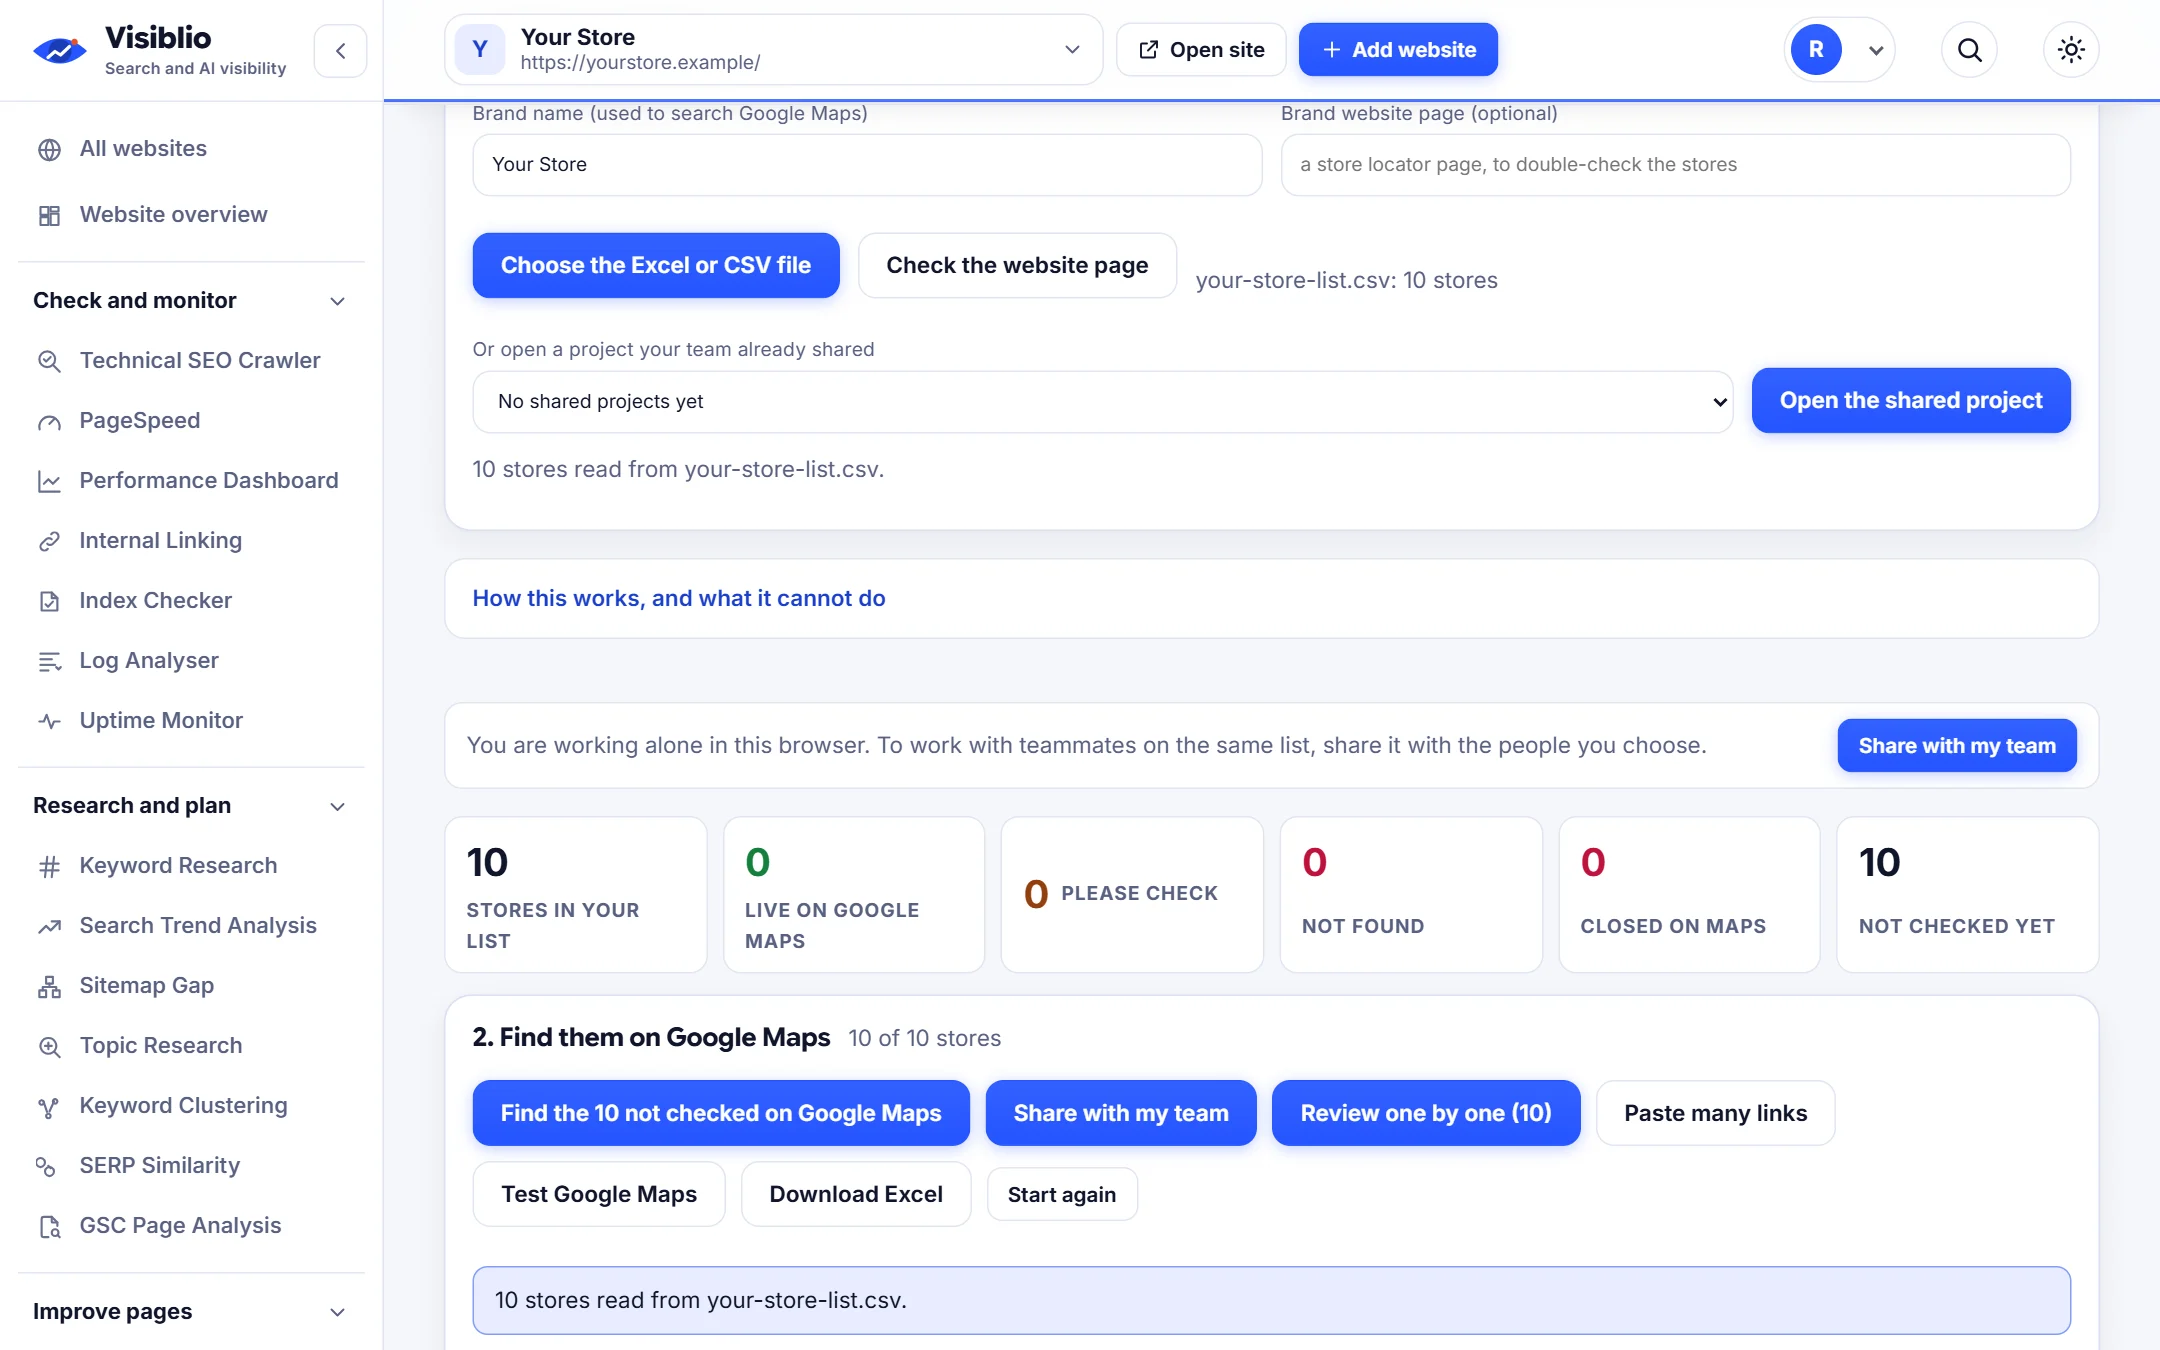Image resolution: width=2160 pixels, height=1350 pixels.
Task: Click the Visiblio logo icon
Action: coord(60,50)
